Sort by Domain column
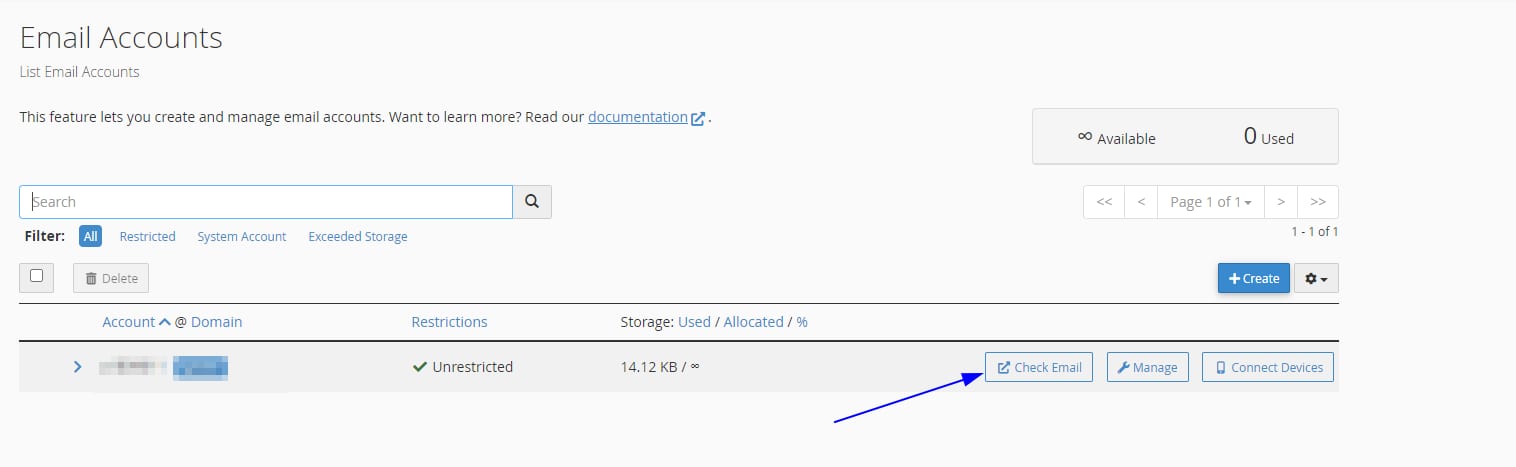 [x=217, y=322]
